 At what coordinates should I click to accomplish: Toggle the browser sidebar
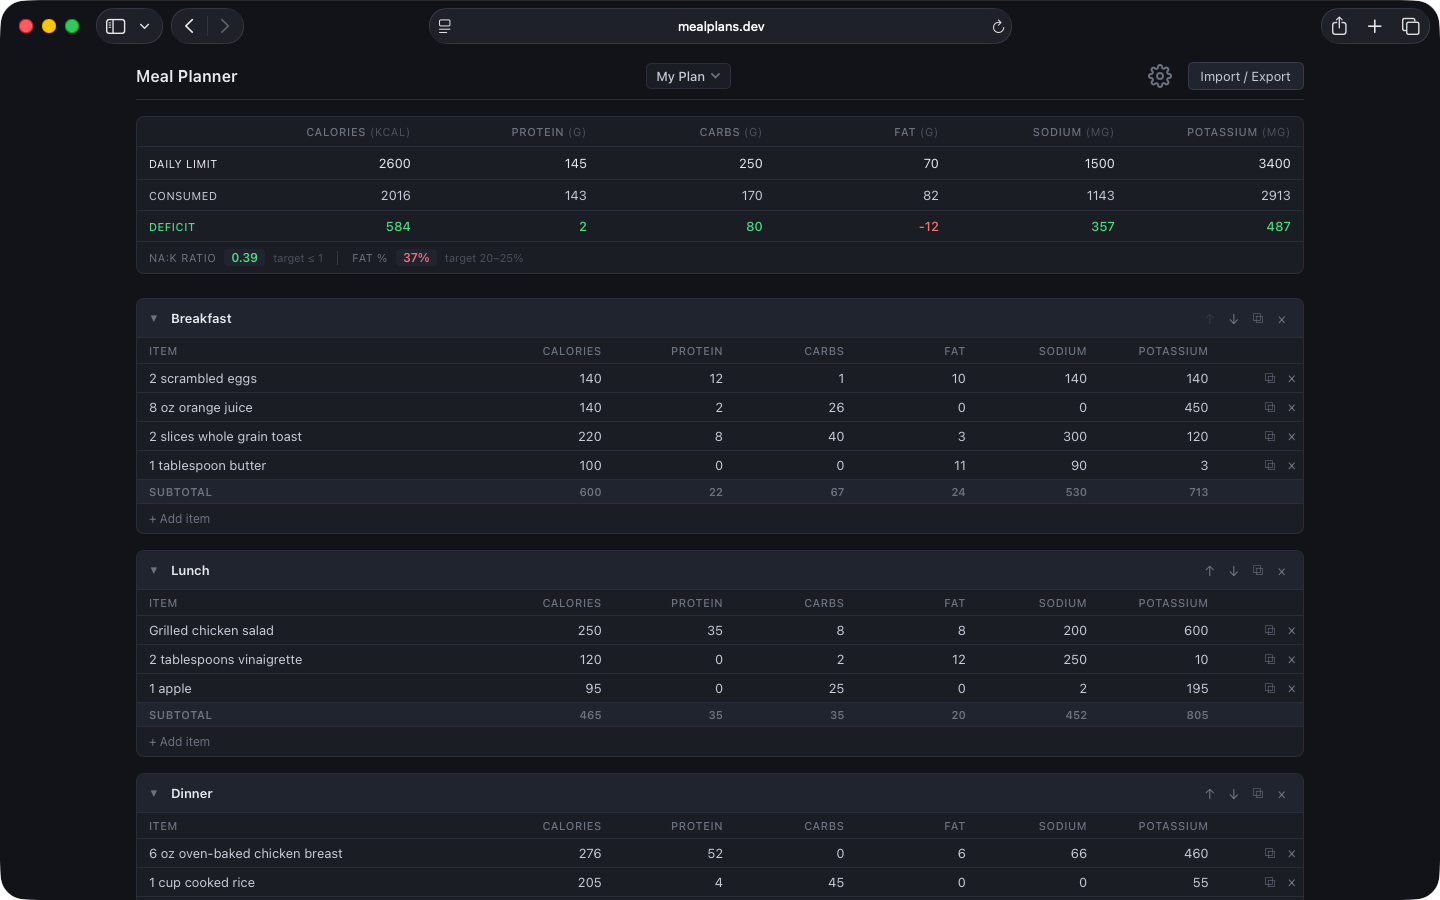(x=116, y=27)
